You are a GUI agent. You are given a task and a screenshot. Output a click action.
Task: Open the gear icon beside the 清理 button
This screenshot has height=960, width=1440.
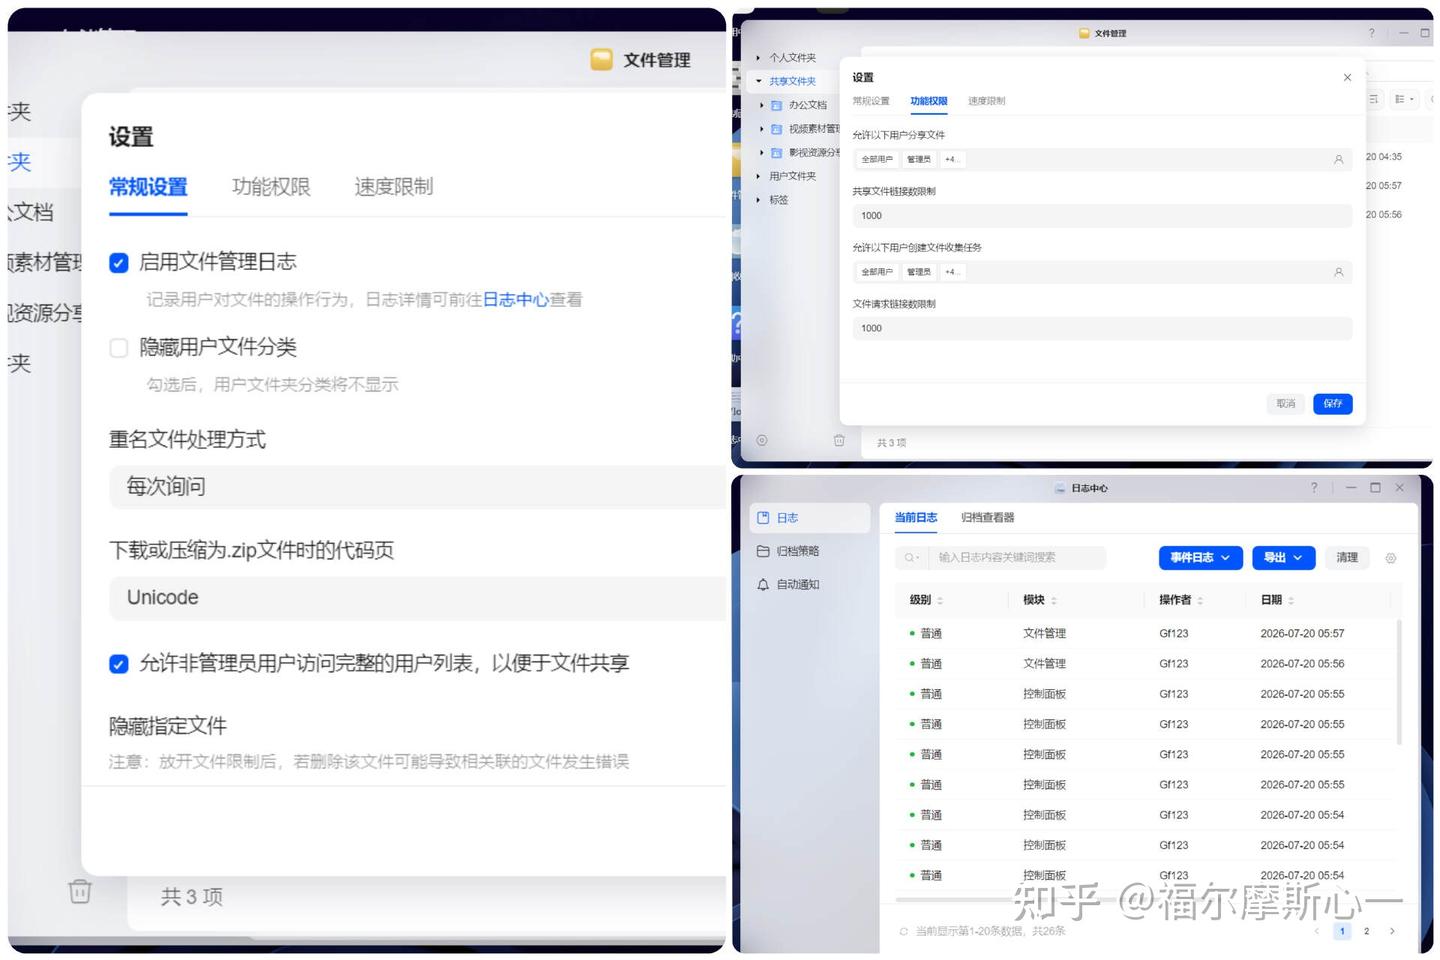[x=1390, y=558]
